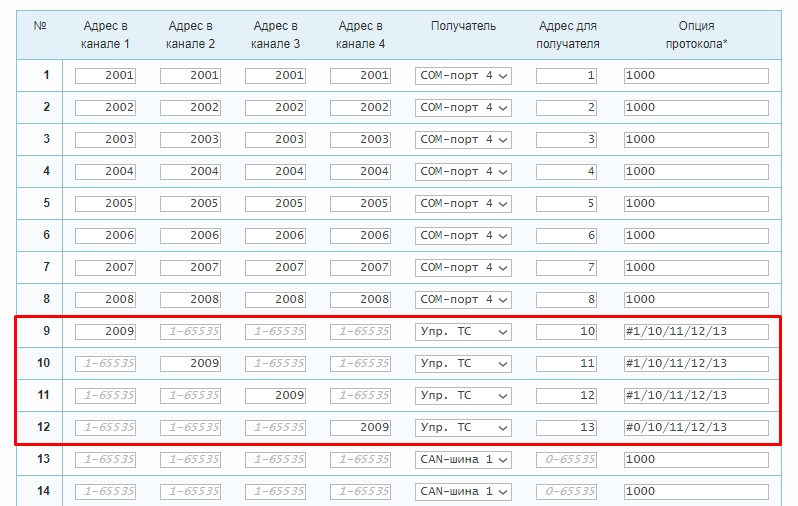Image resolution: width=798 pixels, height=506 pixels.
Task: Click channel 4 address field in row 8
Action: coord(360,300)
